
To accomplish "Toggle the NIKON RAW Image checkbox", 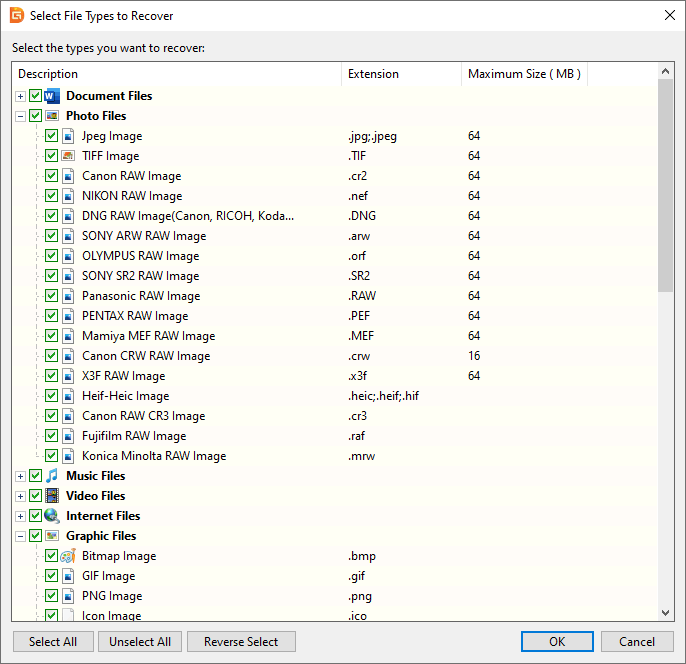I will (52, 196).
